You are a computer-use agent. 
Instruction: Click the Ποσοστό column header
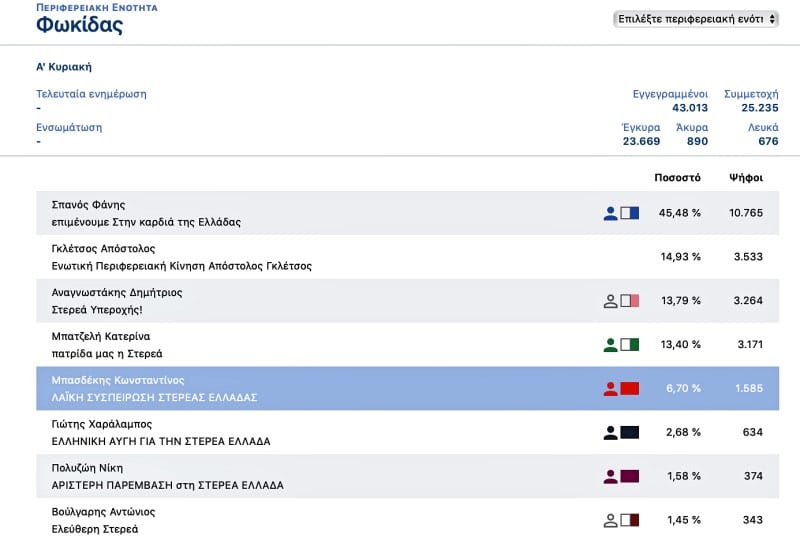point(677,178)
